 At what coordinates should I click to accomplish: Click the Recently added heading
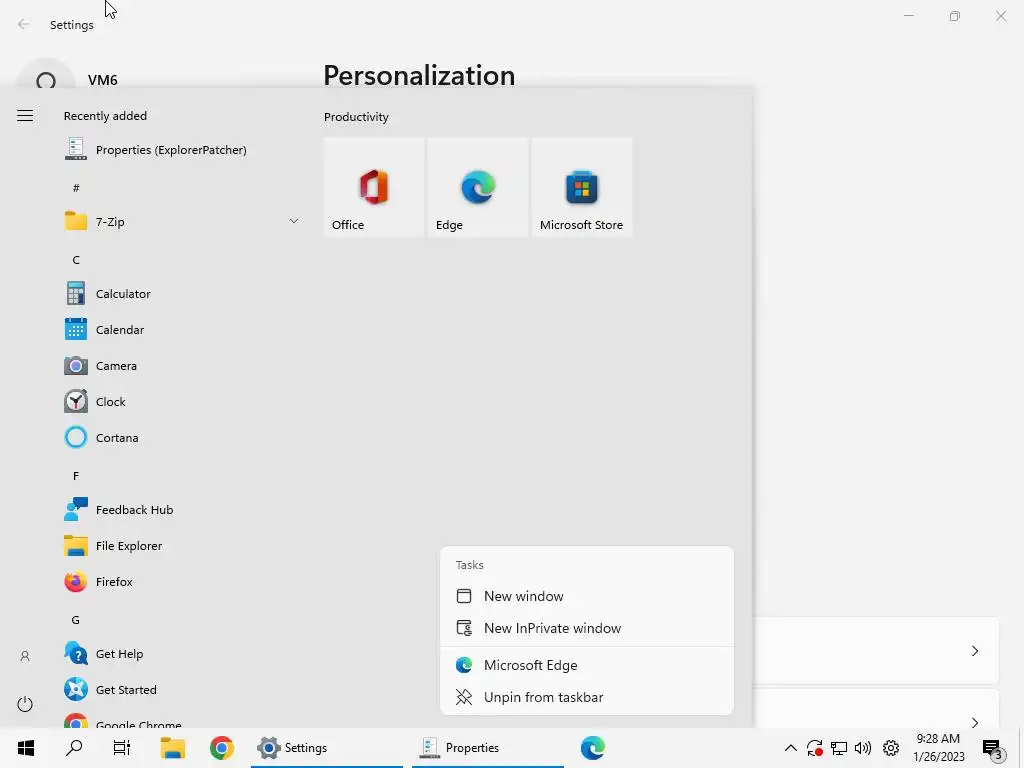(x=105, y=116)
